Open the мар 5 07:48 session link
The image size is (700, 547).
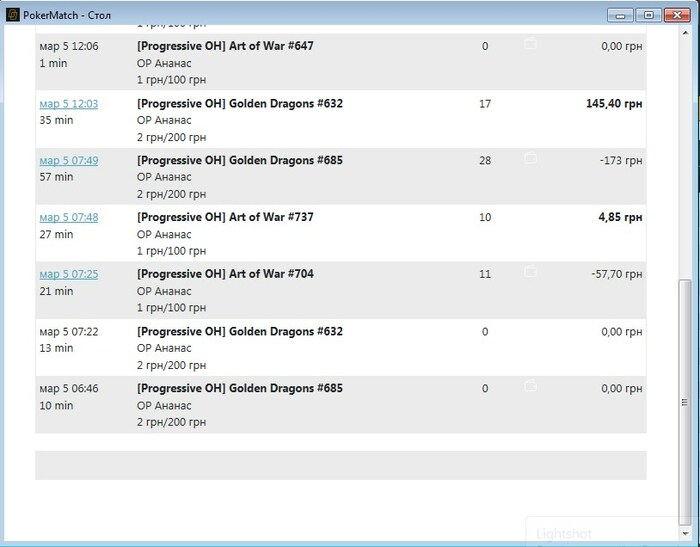click(69, 217)
